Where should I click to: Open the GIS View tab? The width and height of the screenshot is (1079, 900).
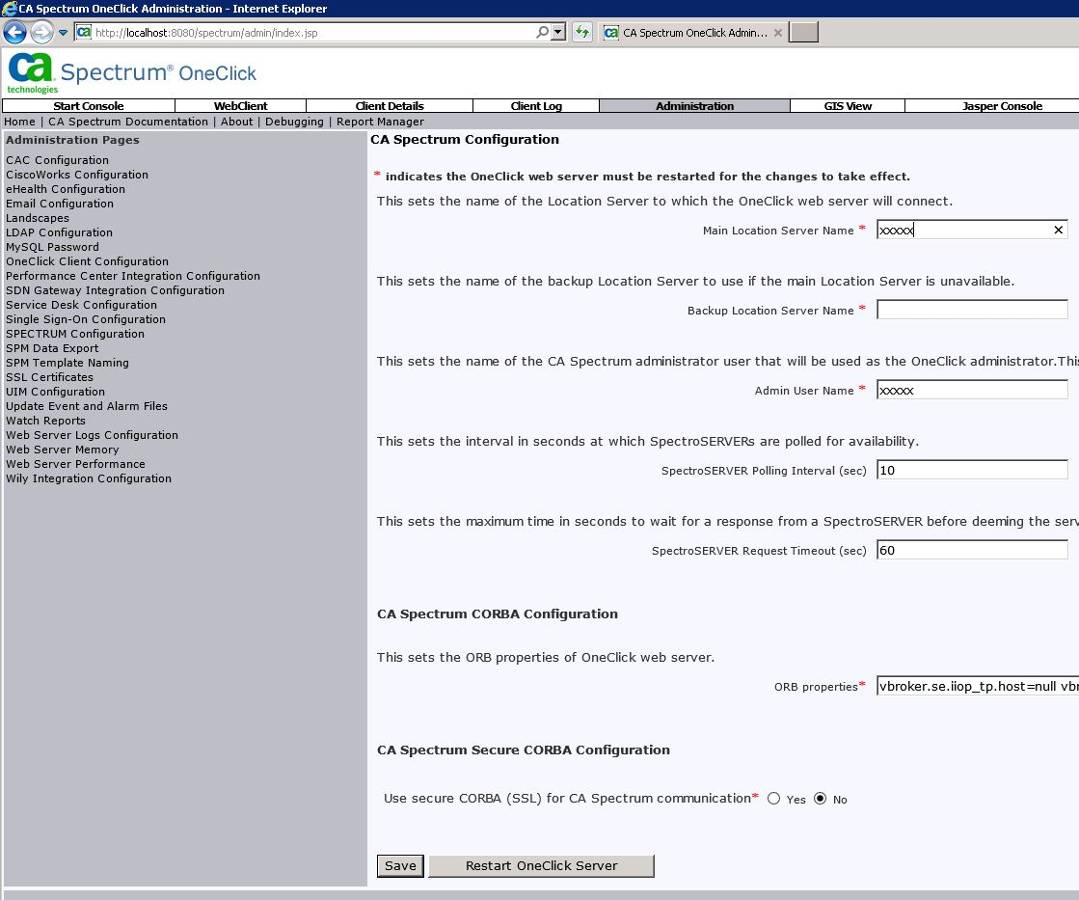847,106
